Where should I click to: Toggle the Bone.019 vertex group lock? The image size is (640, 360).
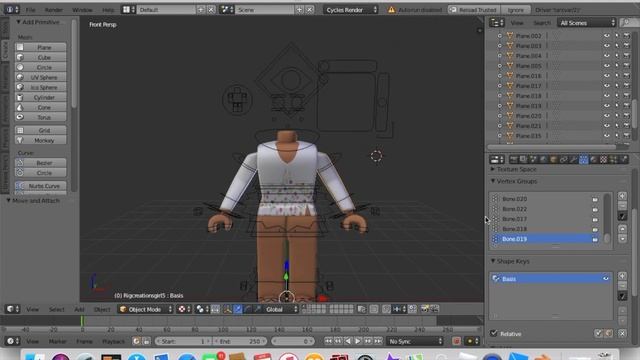tap(595, 239)
